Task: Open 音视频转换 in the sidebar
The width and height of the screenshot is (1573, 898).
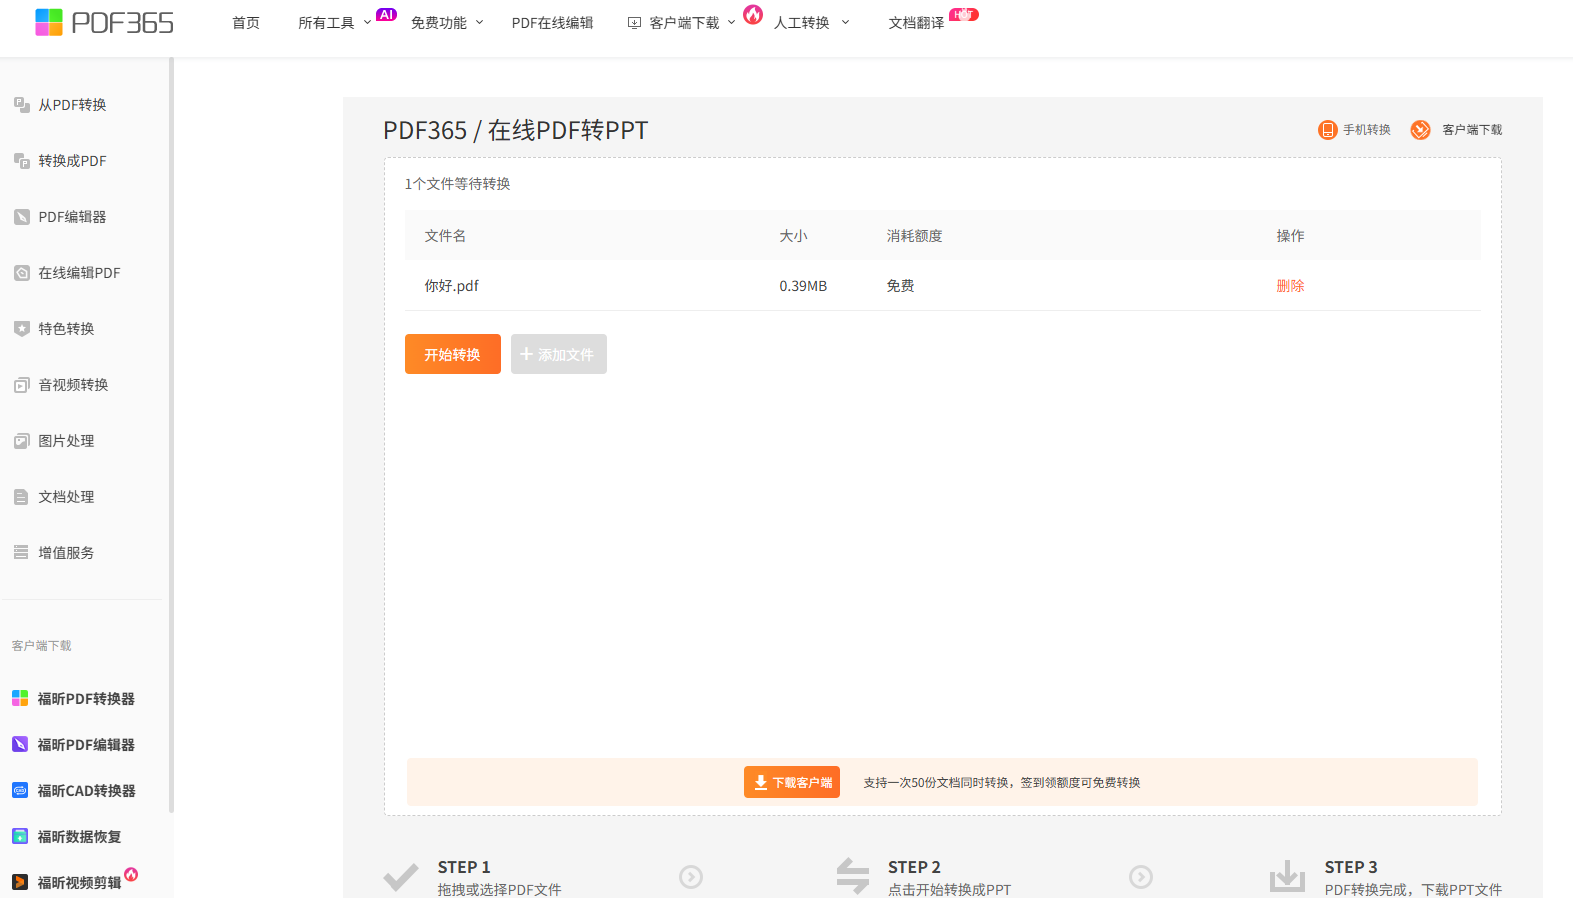Action: [74, 384]
